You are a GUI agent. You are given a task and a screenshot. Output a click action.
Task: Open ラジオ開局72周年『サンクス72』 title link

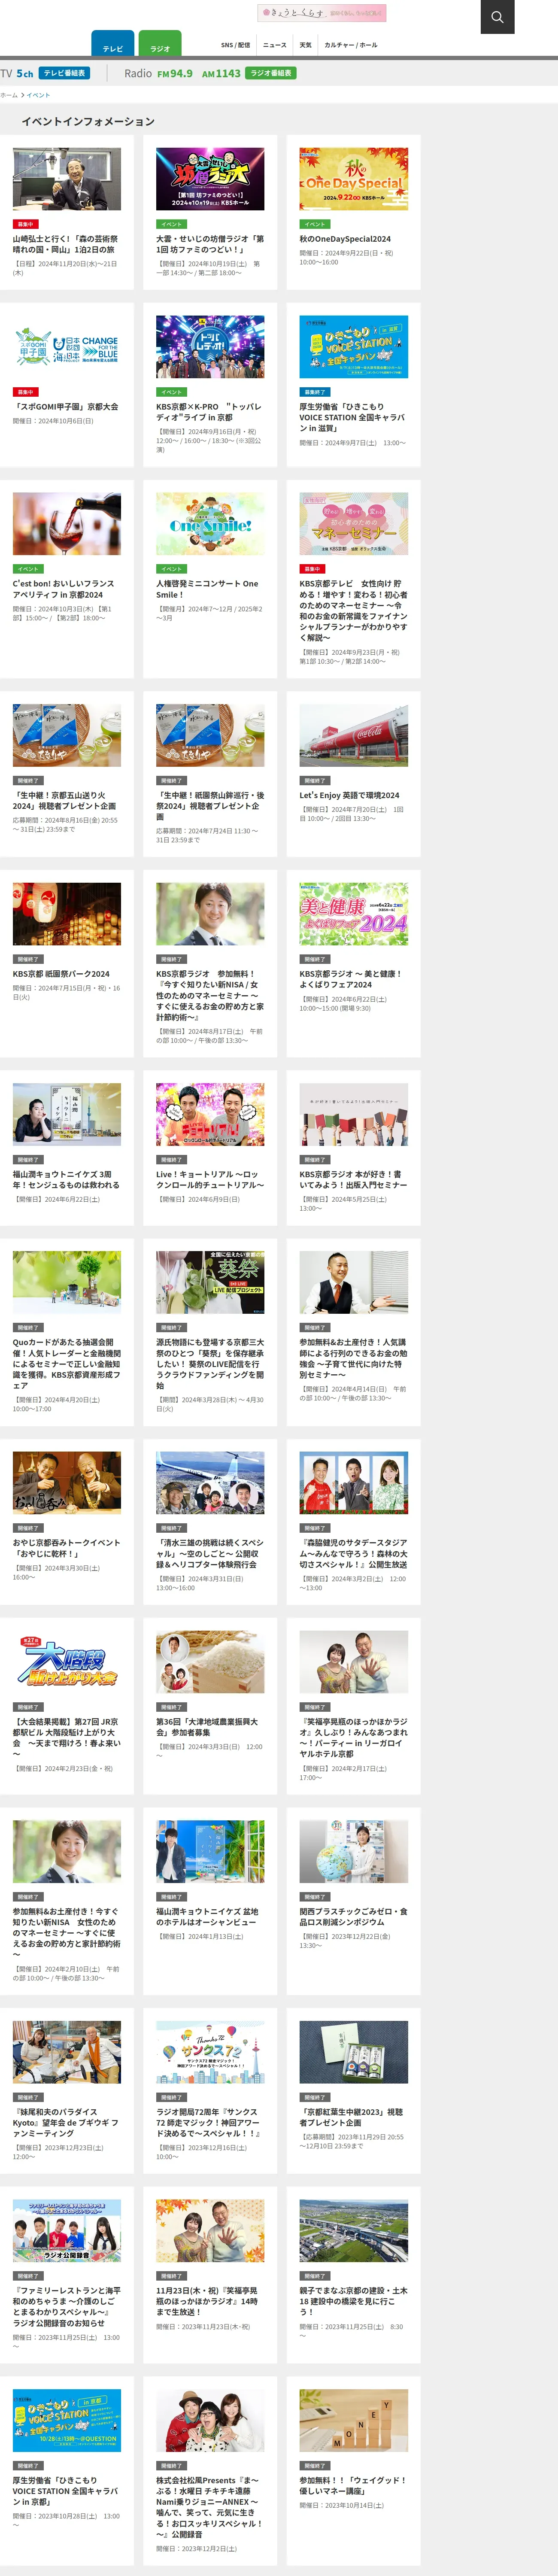[x=209, y=2123]
